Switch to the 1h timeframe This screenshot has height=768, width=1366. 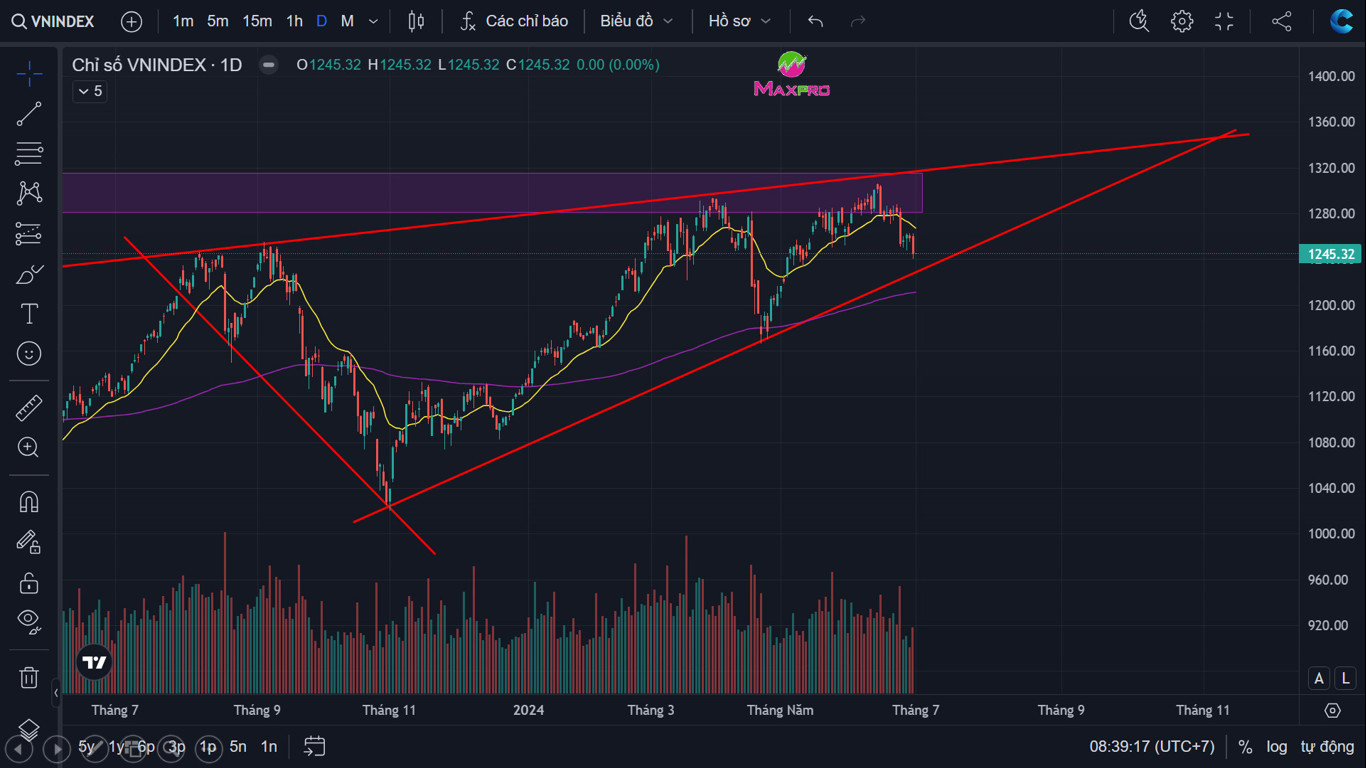tap(294, 21)
